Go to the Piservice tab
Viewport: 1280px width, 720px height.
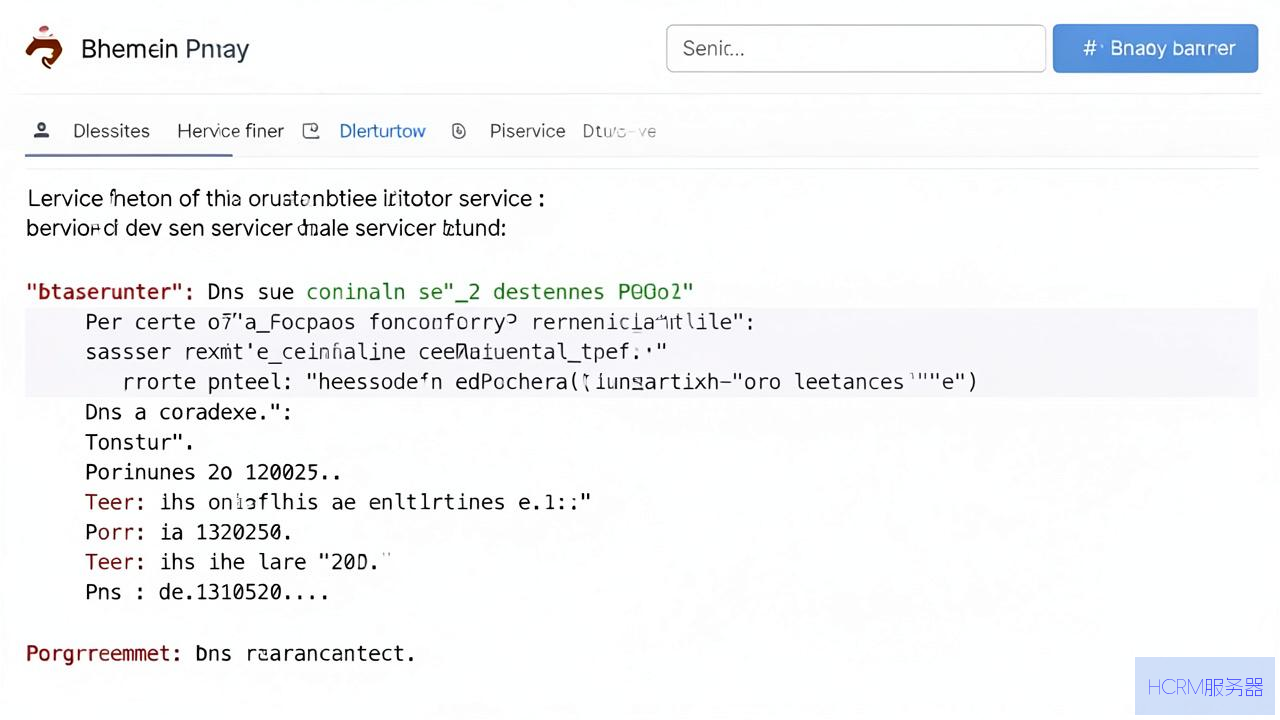coord(527,131)
